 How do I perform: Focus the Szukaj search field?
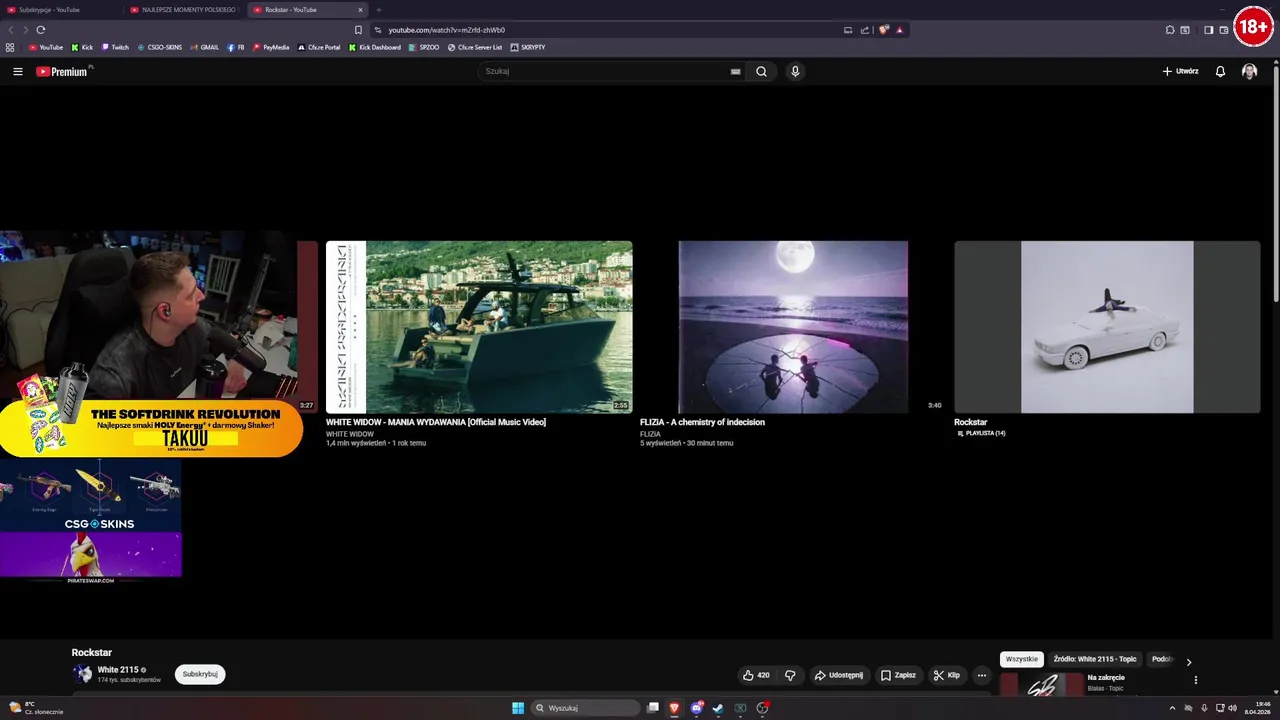coord(605,72)
